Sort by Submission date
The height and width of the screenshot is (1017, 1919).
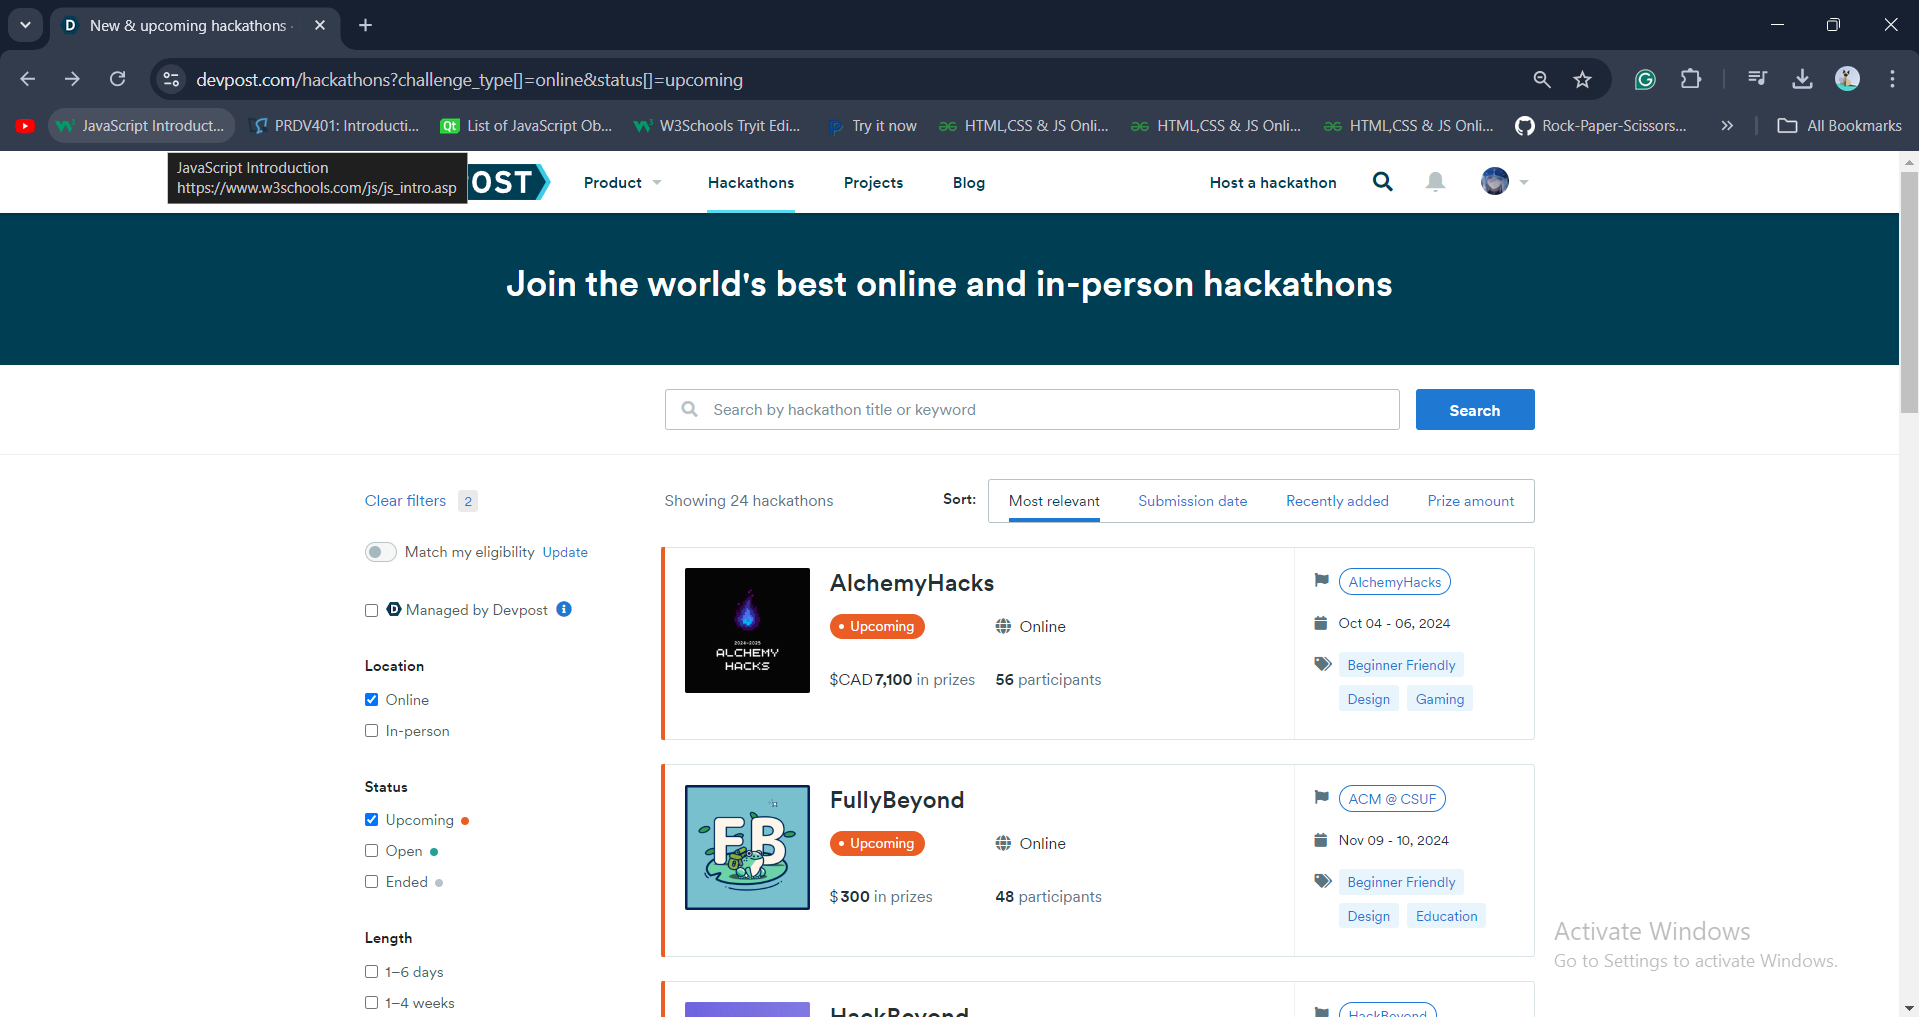pyautogui.click(x=1192, y=501)
